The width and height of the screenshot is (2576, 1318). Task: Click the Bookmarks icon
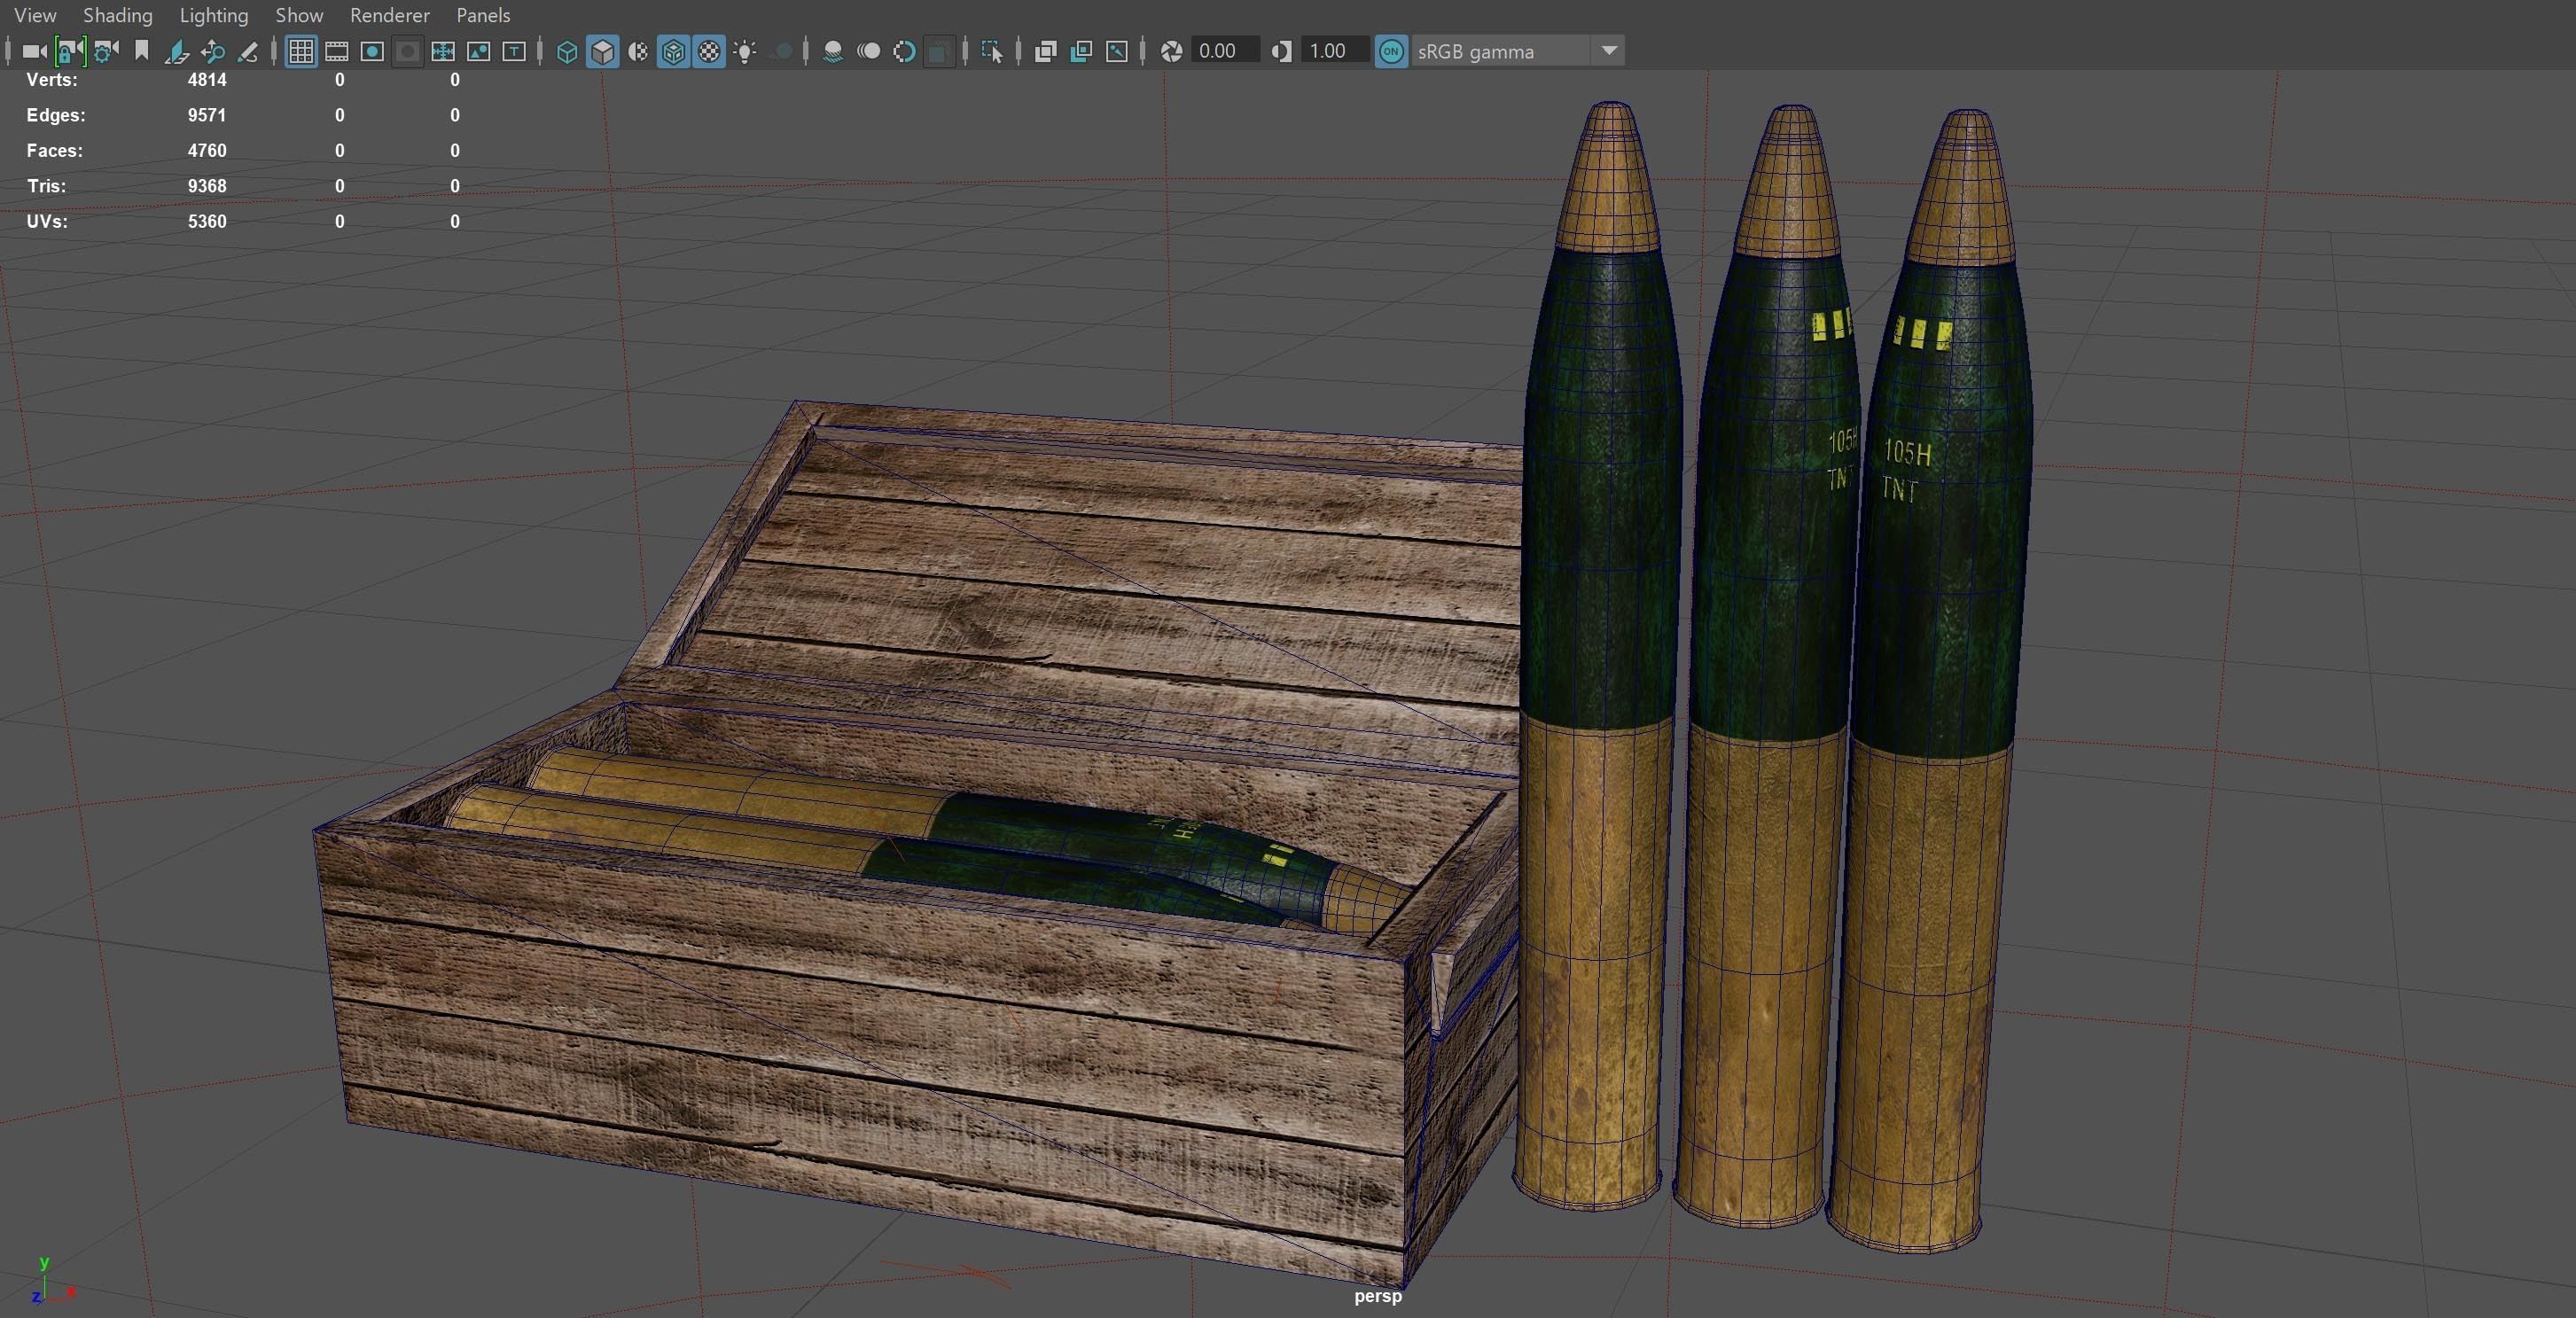141,51
